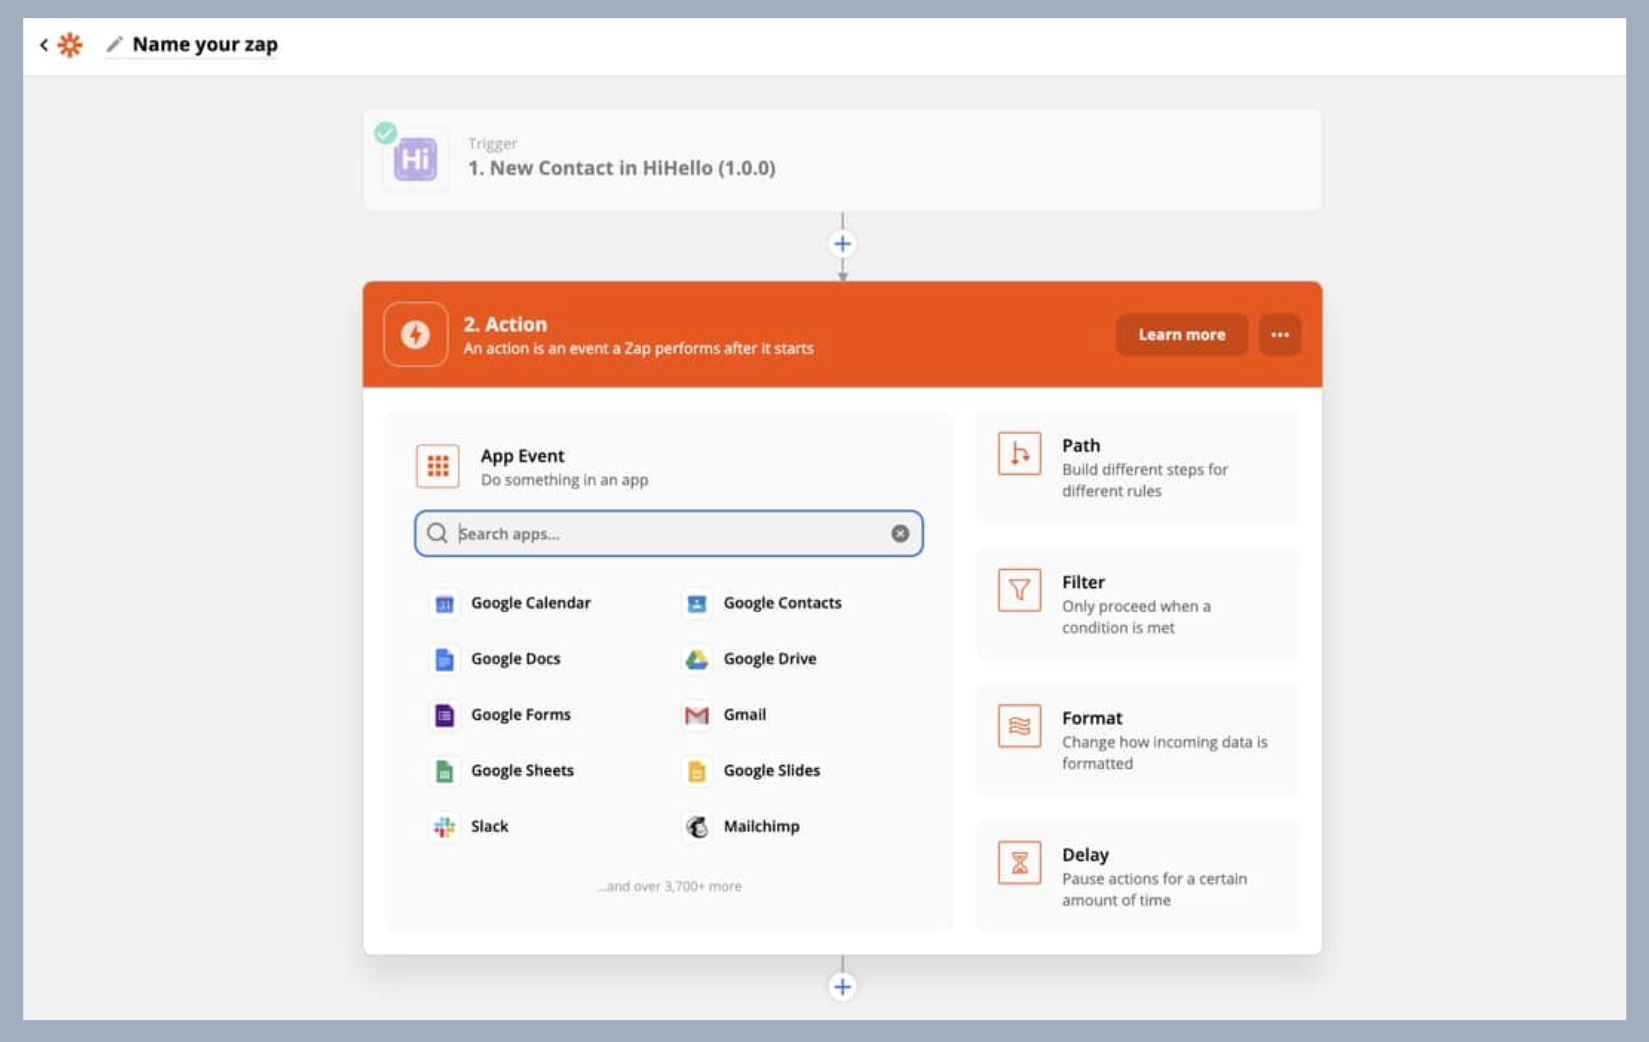Add a new step below the action
This screenshot has width=1649, height=1042.
click(843, 987)
